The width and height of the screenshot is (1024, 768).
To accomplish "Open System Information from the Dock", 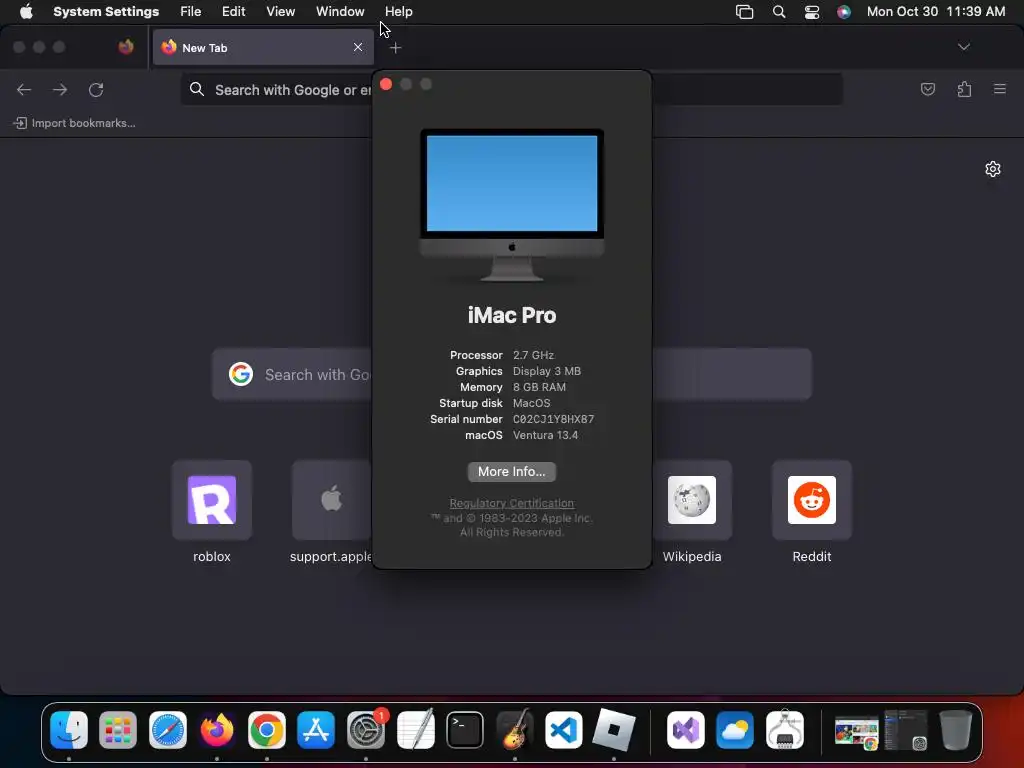I will [784, 729].
